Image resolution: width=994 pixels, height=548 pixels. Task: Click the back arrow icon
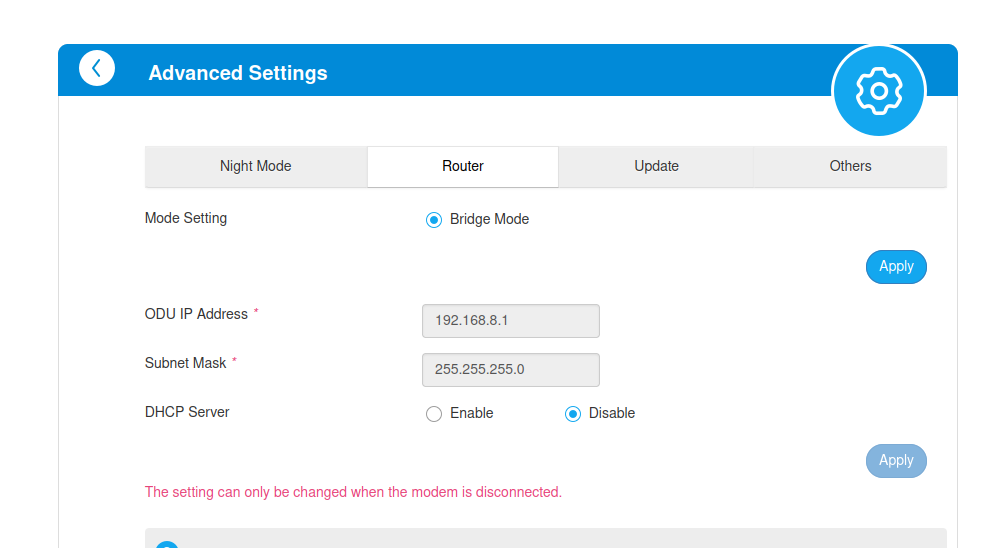[x=97, y=68]
